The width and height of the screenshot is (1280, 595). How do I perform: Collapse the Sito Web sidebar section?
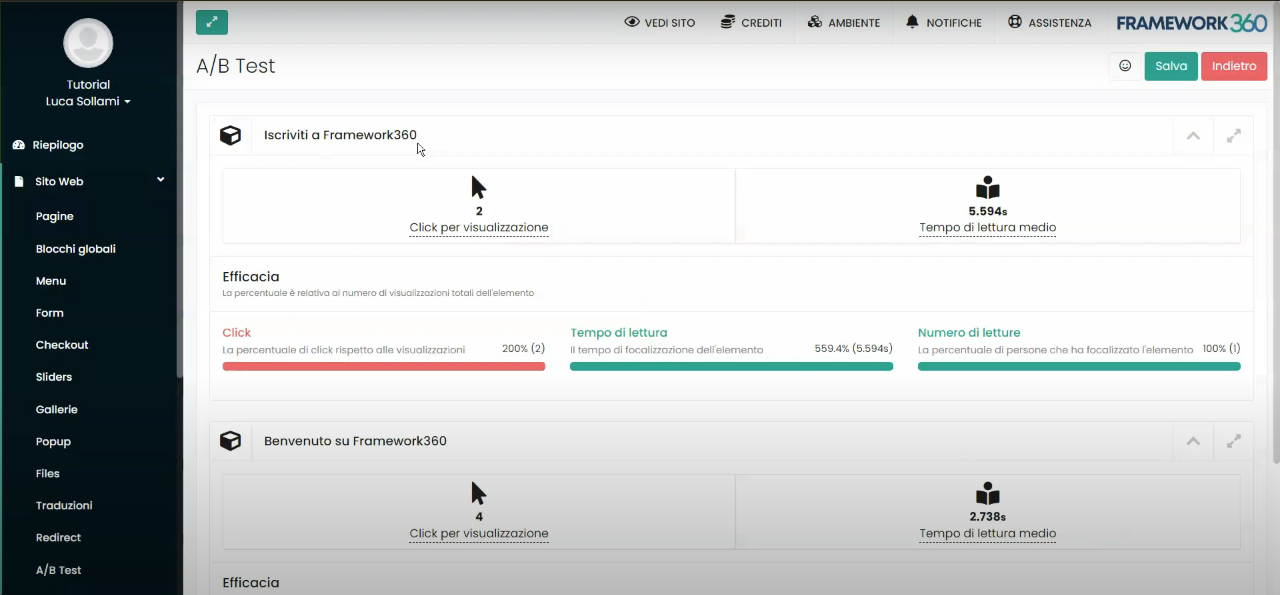coord(160,181)
